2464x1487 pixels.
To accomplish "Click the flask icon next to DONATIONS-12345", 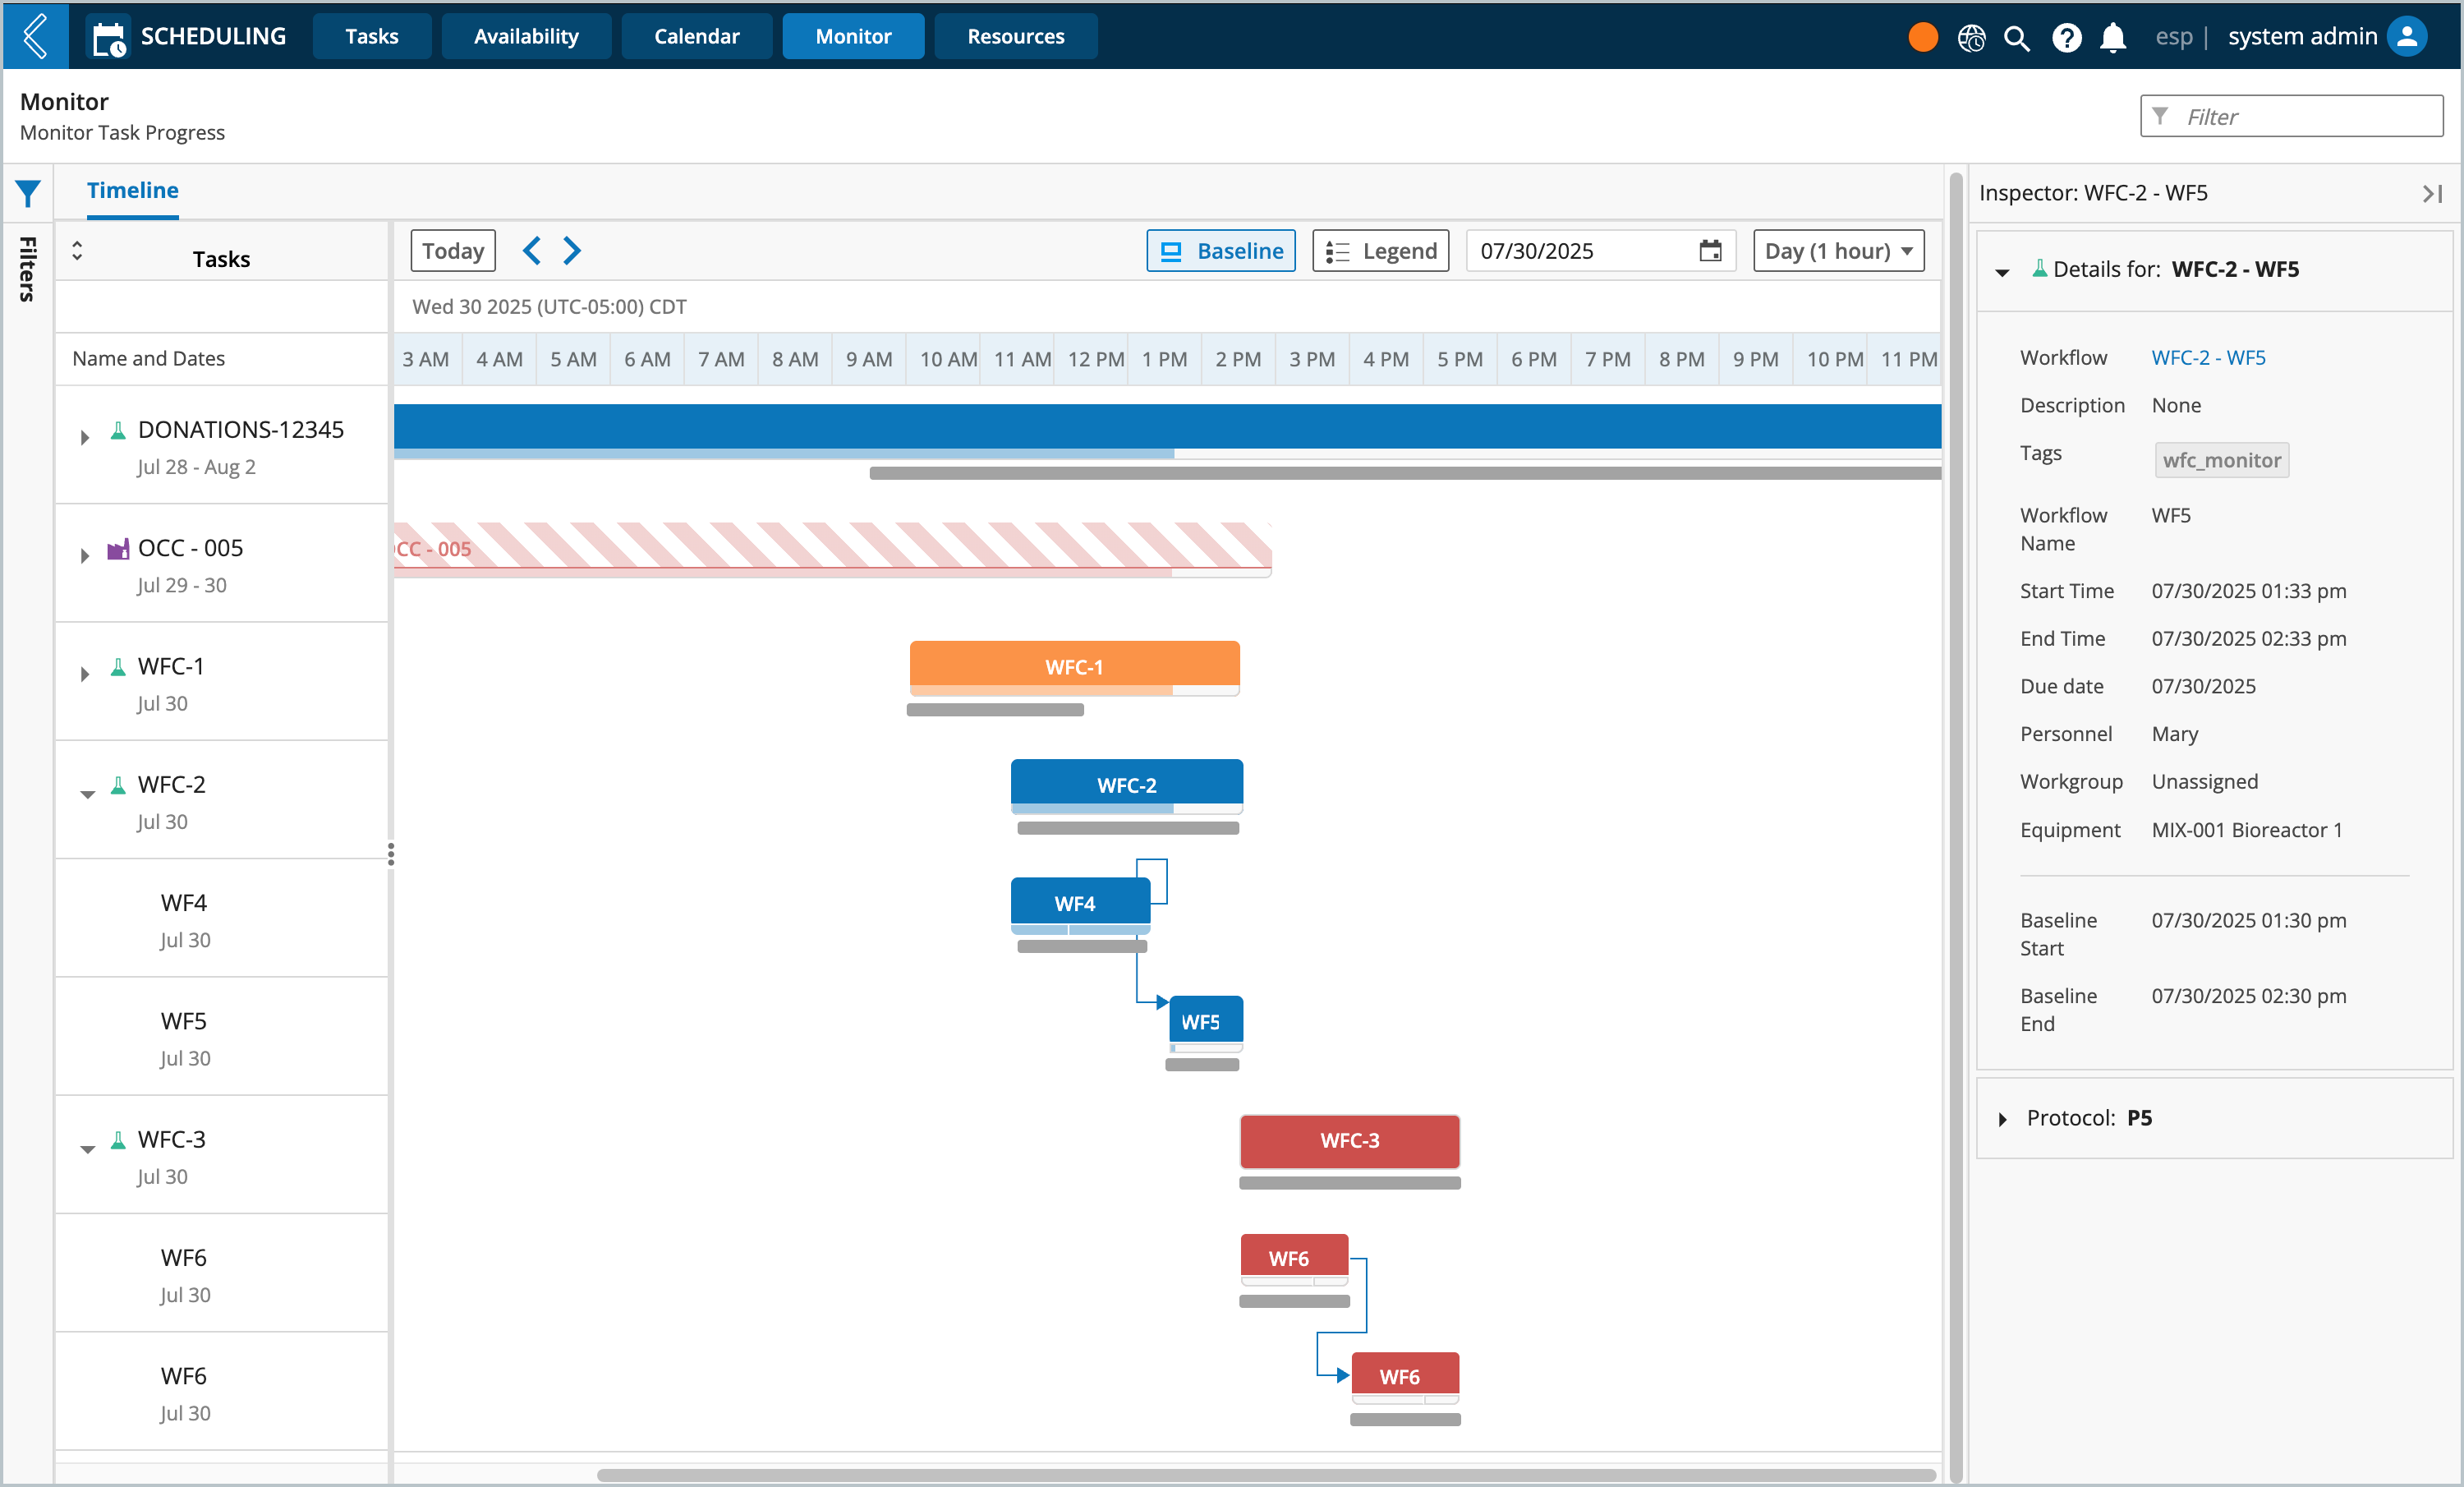I will pyautogui.click(x=118, y=430).
